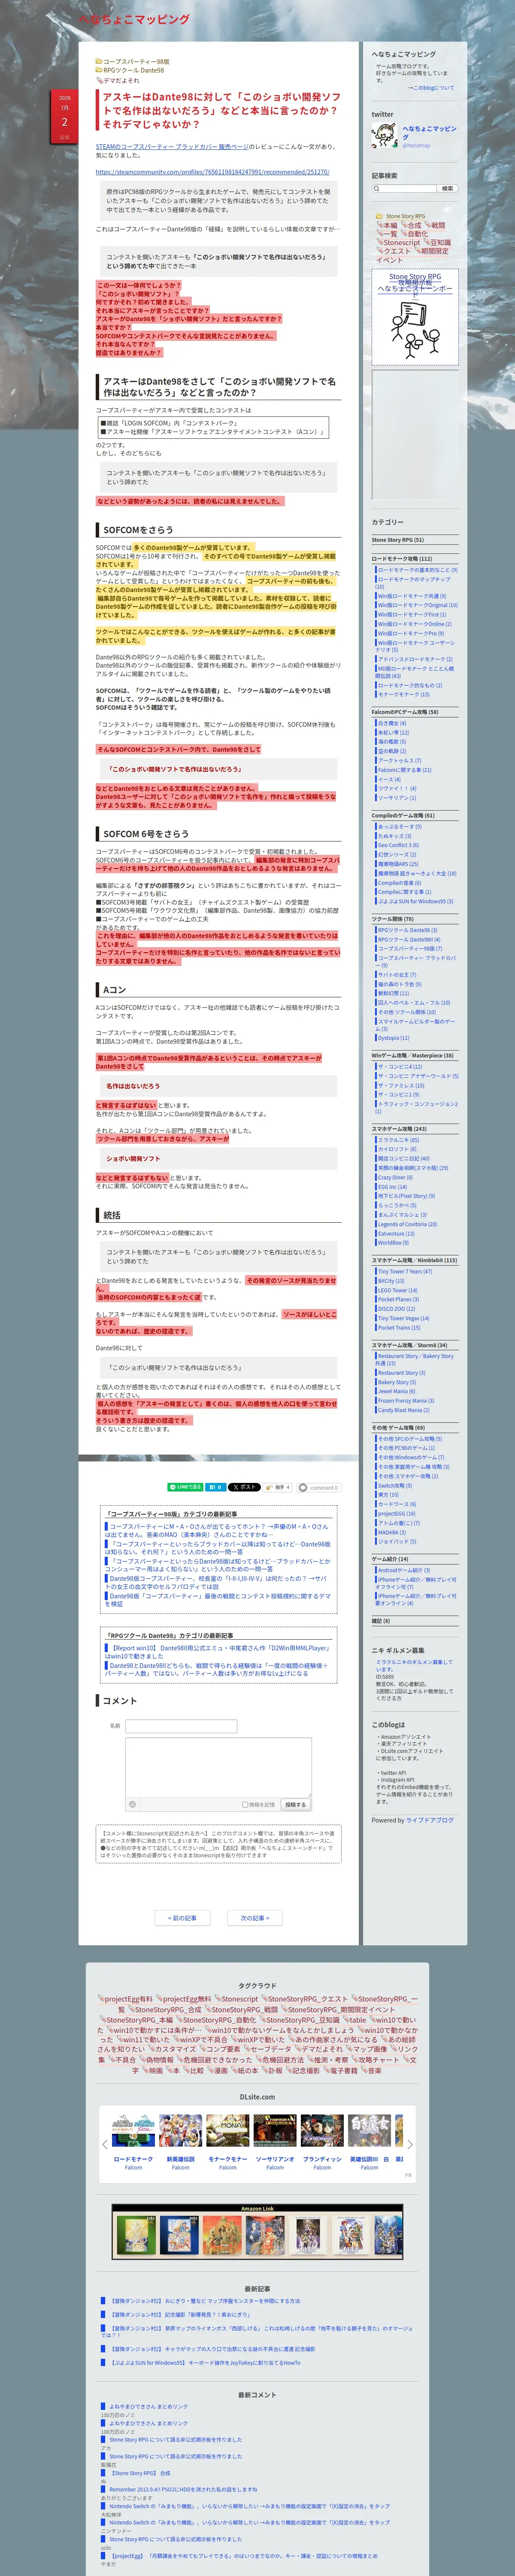This screenshot has height=2576, width=515.
Task: Click the 本編 tag in sidebar
Action: point(388,225)
